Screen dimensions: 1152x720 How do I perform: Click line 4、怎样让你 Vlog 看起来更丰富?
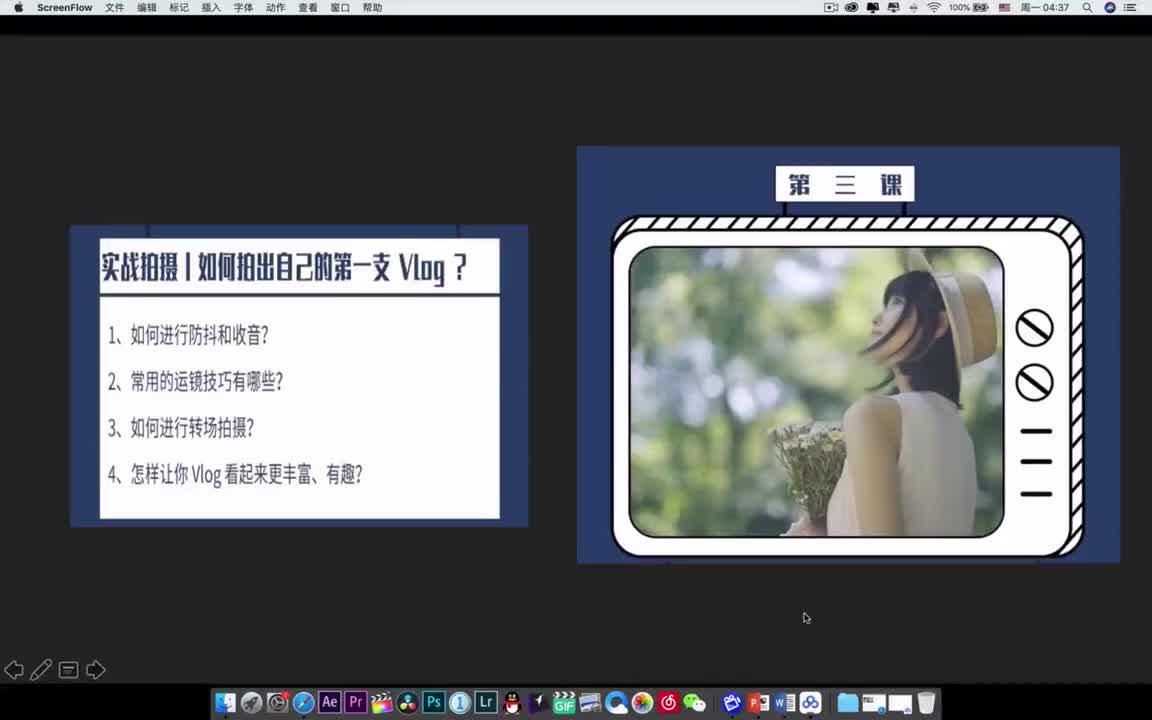coord(235,474)
